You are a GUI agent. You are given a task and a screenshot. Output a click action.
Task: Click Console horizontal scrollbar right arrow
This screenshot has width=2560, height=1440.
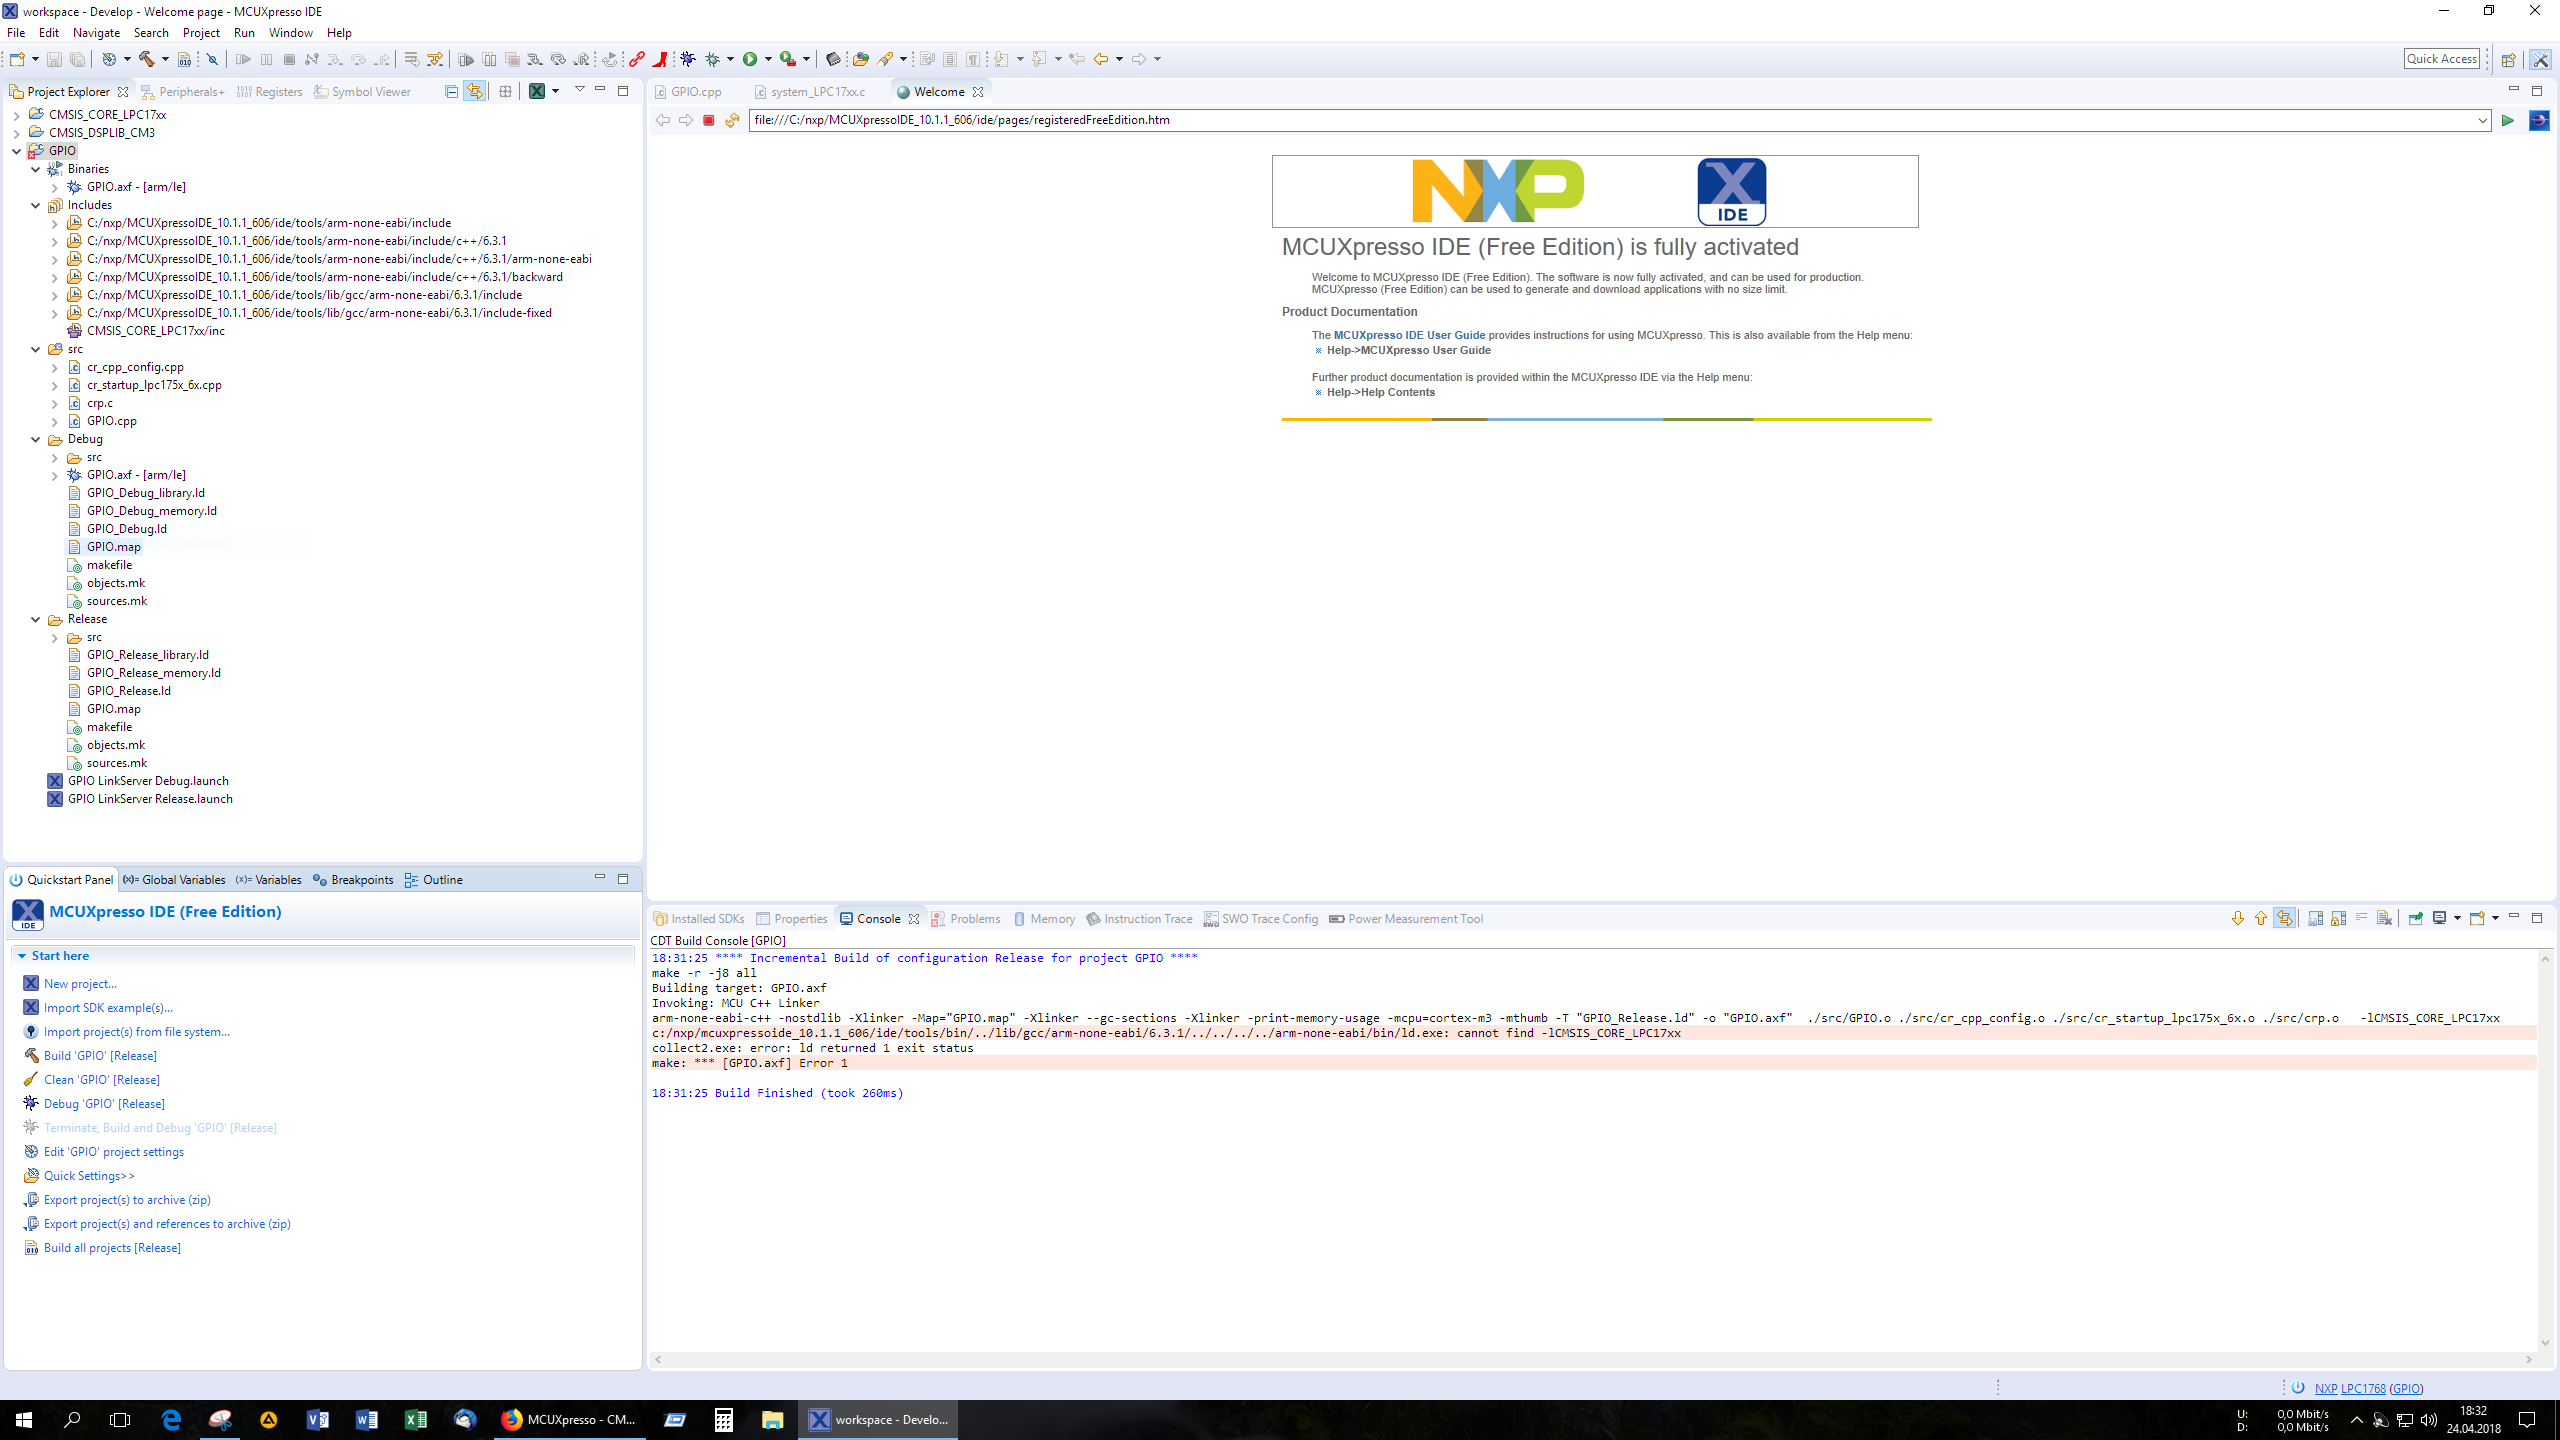[x=2528, y=1359]
